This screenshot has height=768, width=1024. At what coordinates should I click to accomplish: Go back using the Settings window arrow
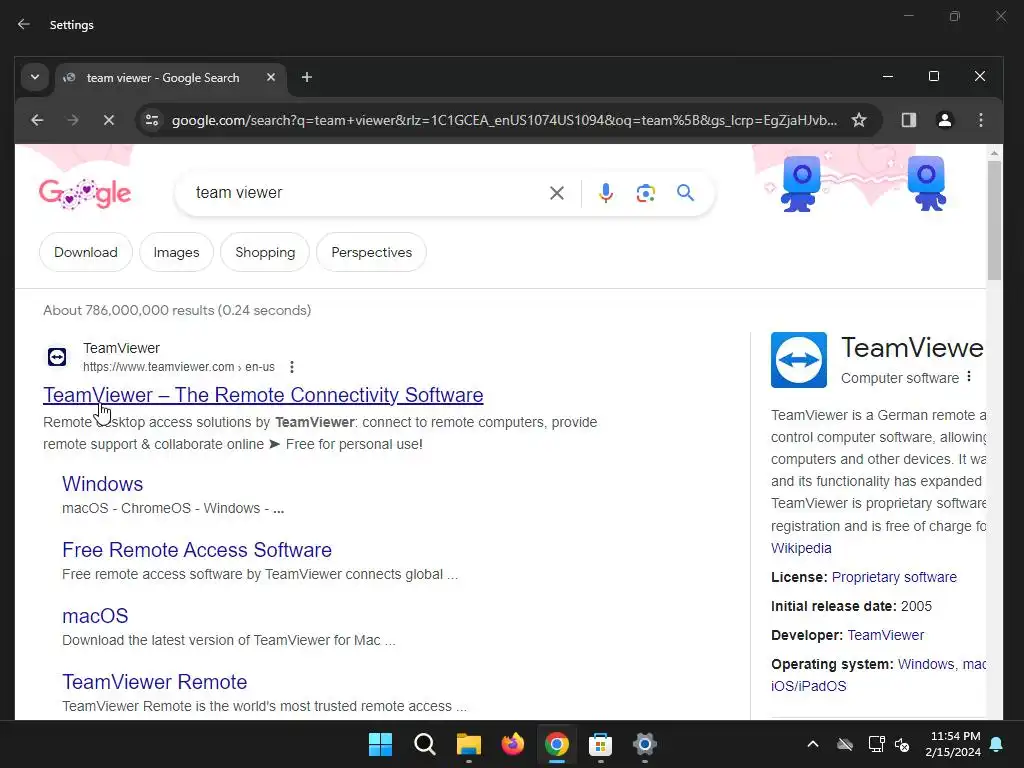(x=24, y=24)
